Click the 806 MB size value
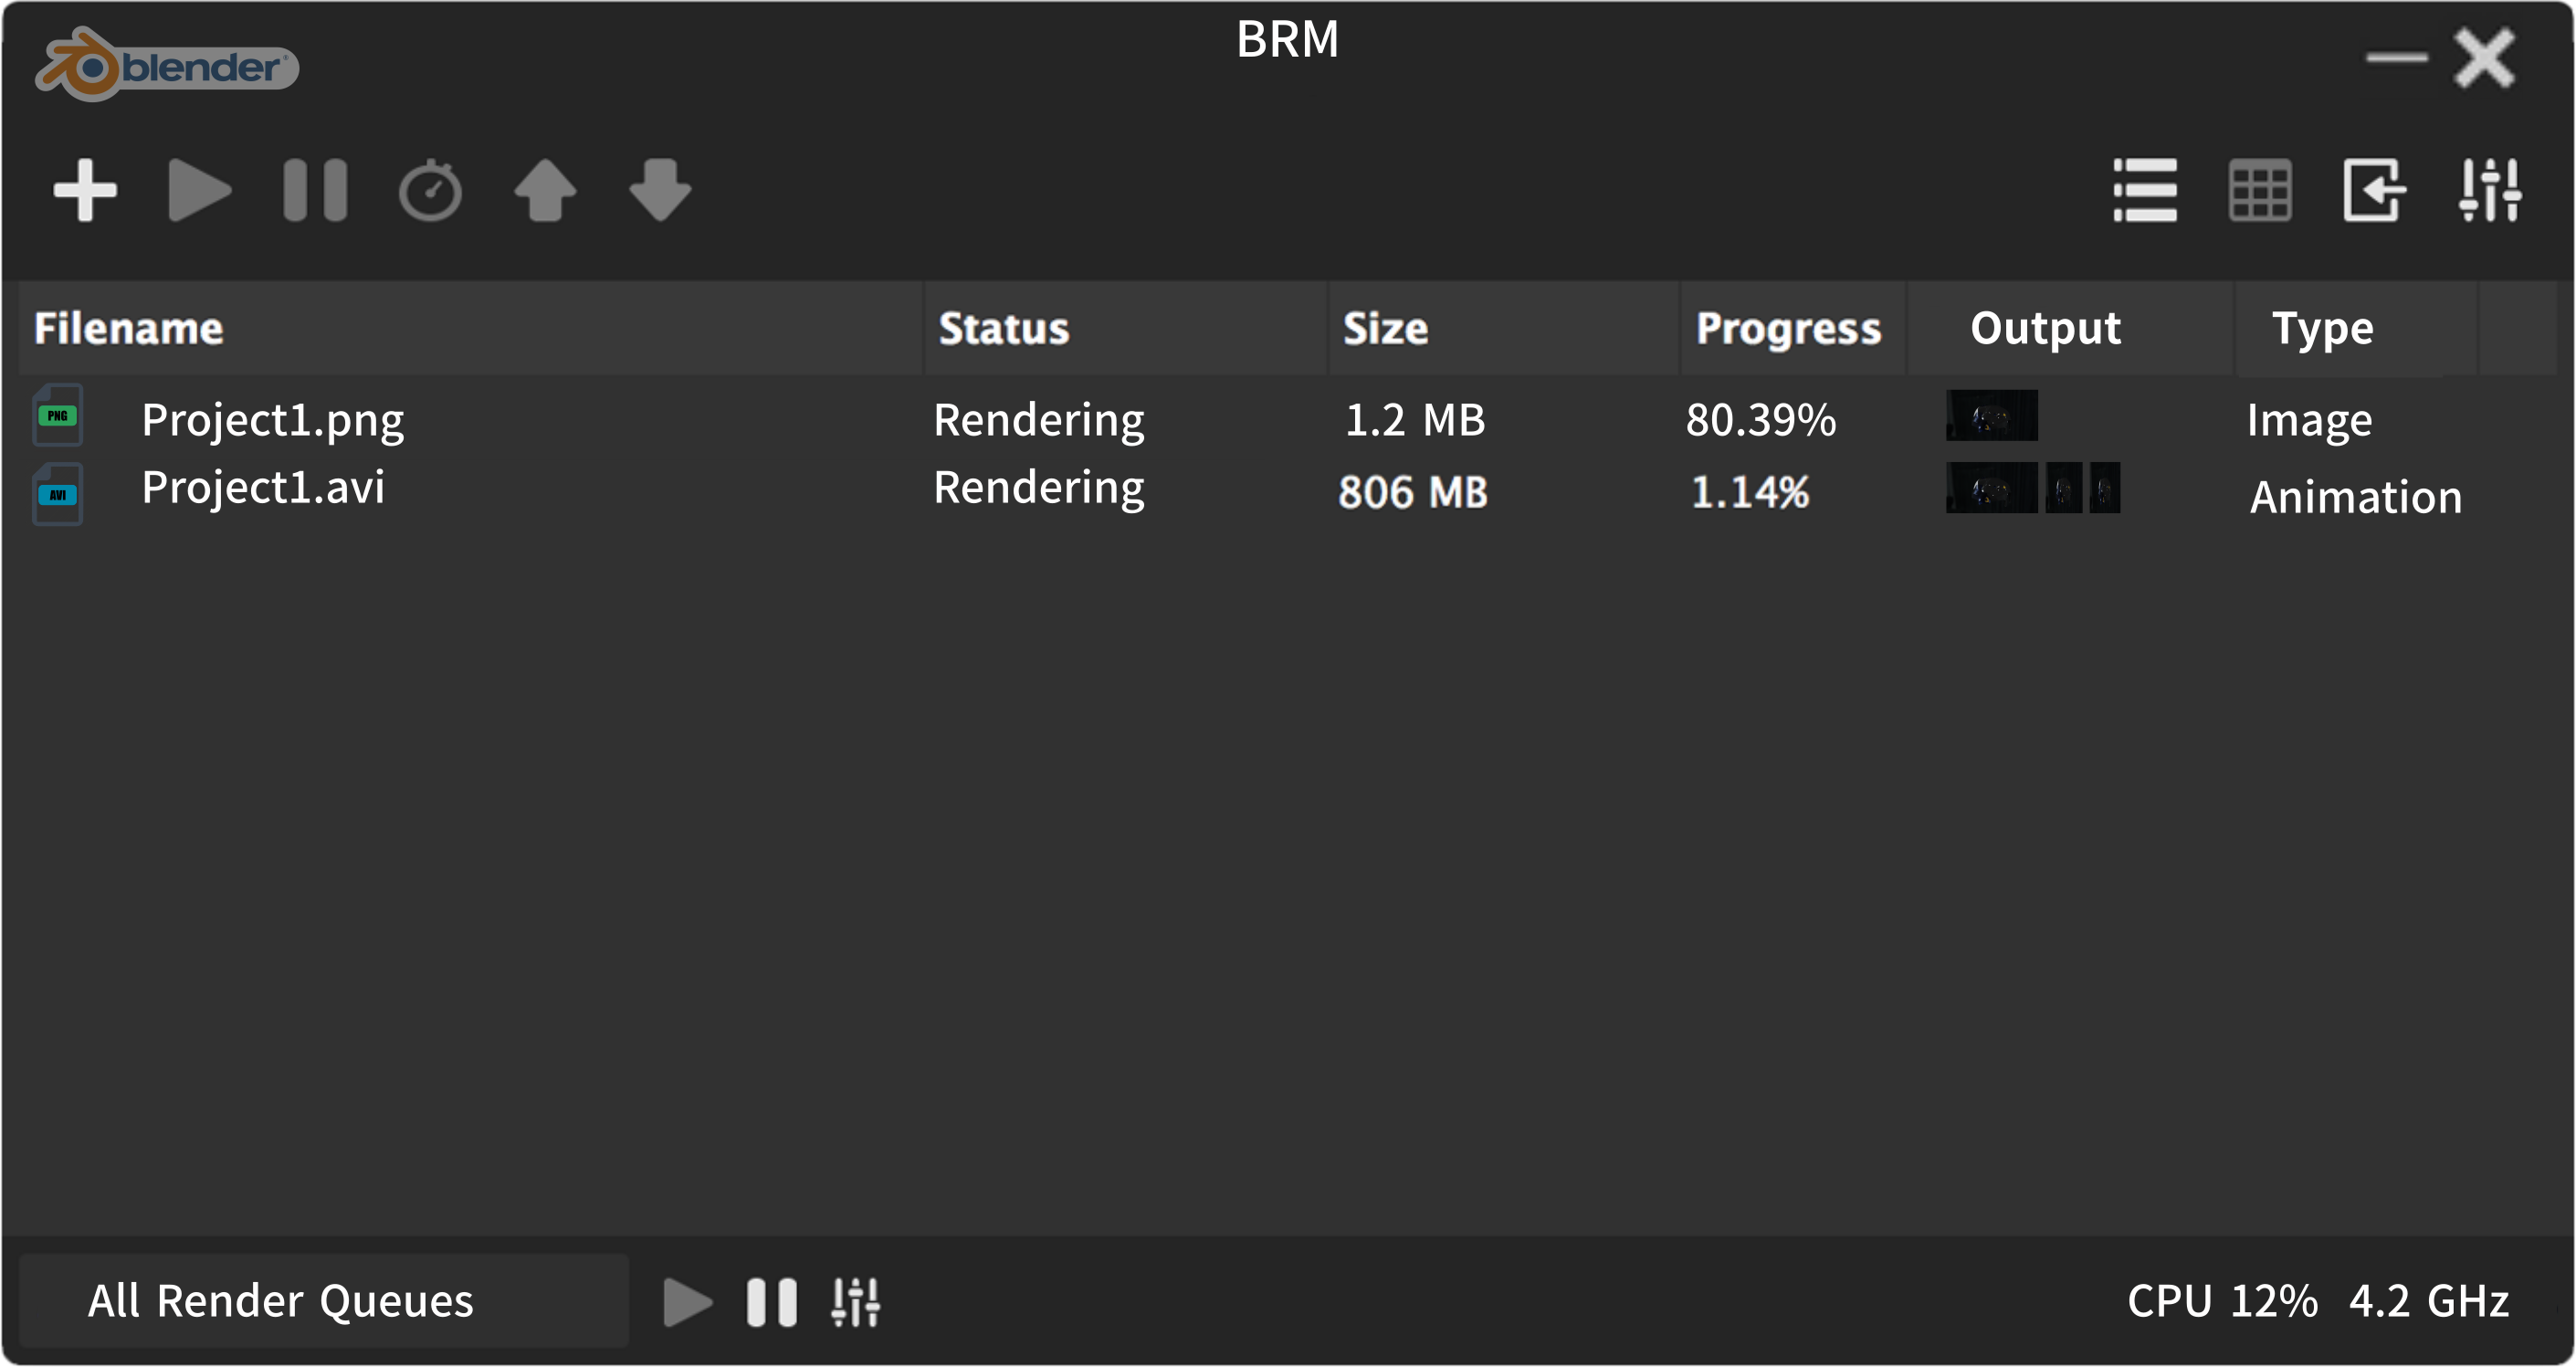Image resolution: width=2576 pixels, height=1367 pixels. point(1413,492)
